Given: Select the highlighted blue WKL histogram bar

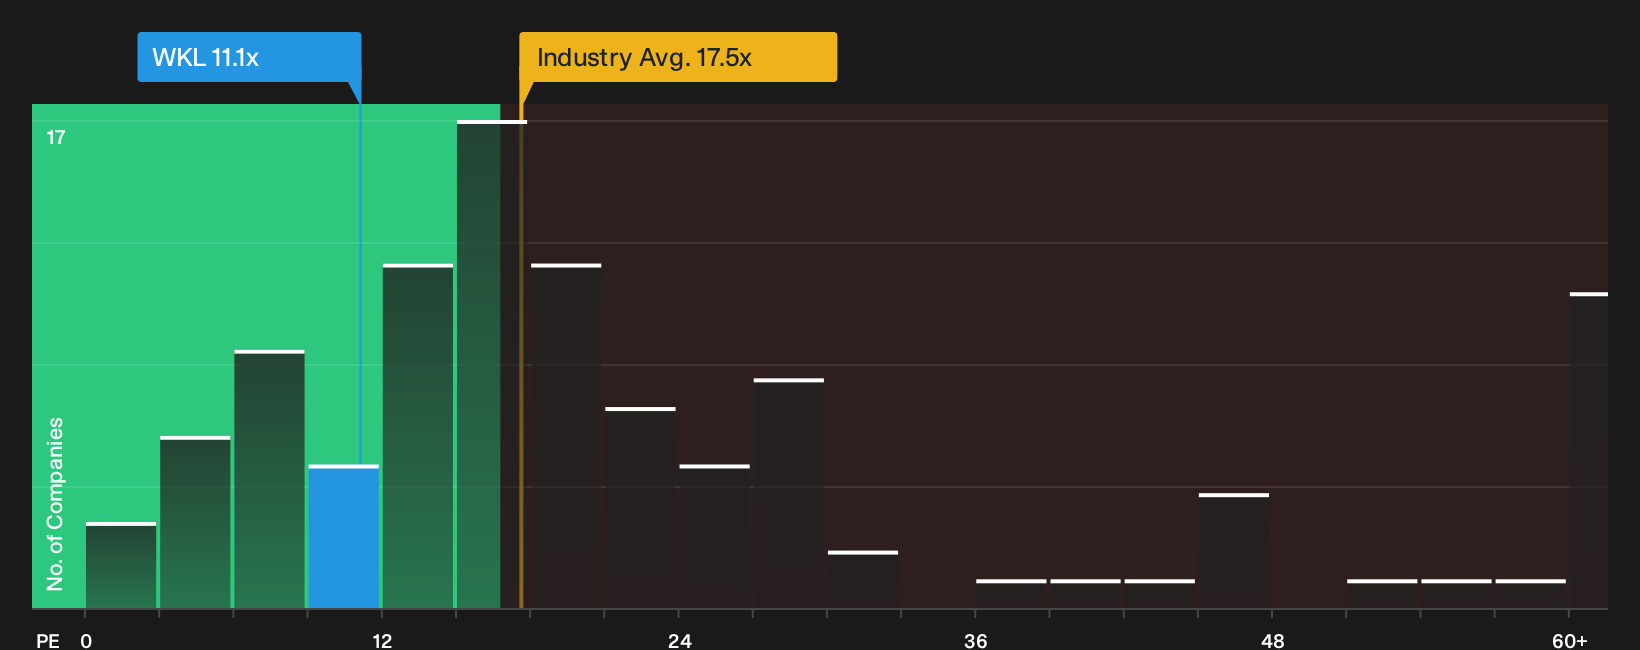Looking at the screenshot, I should [344, 536].
